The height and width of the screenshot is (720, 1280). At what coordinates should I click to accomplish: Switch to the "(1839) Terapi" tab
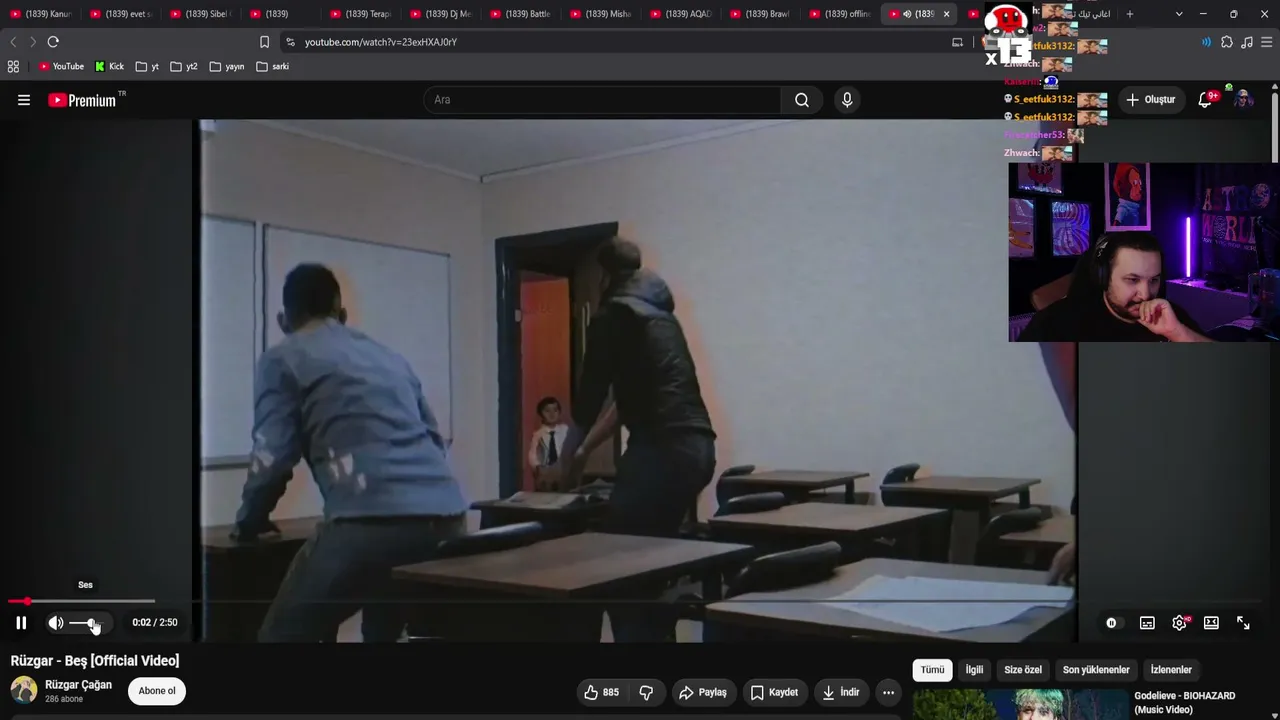pyautogui.click(x=360, y=14)
